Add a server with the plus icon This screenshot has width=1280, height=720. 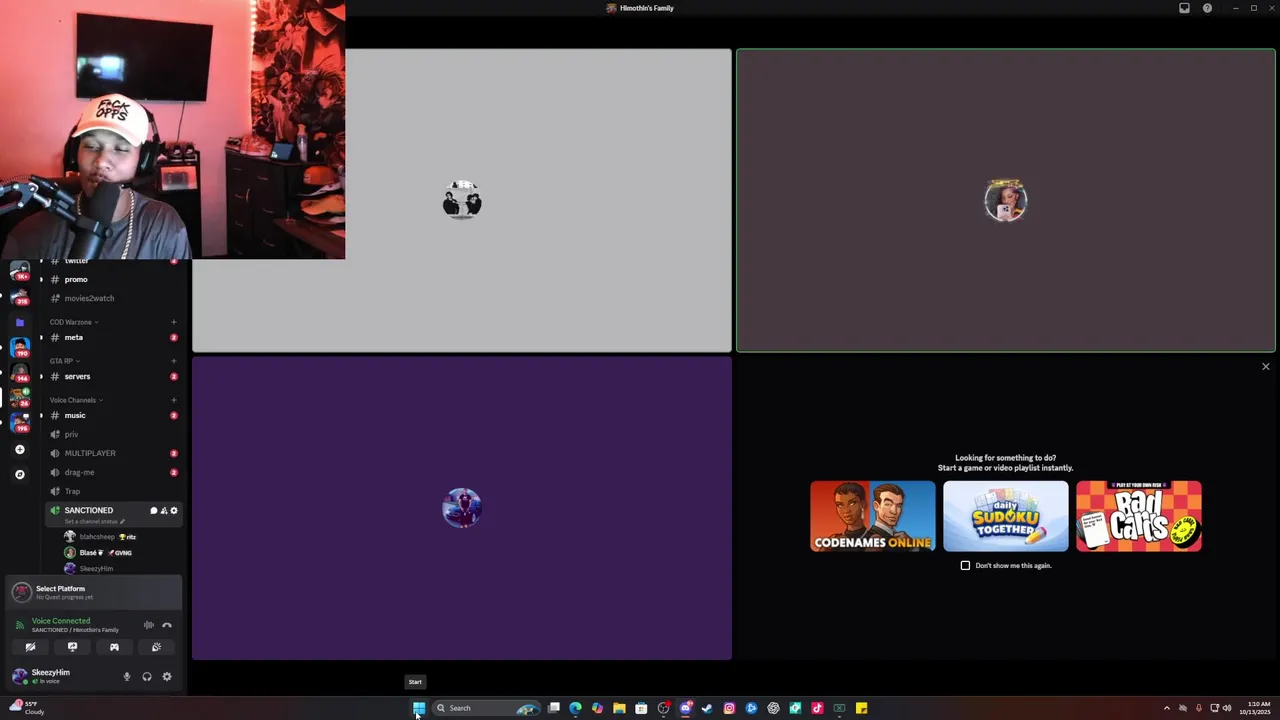pos(20,449)
